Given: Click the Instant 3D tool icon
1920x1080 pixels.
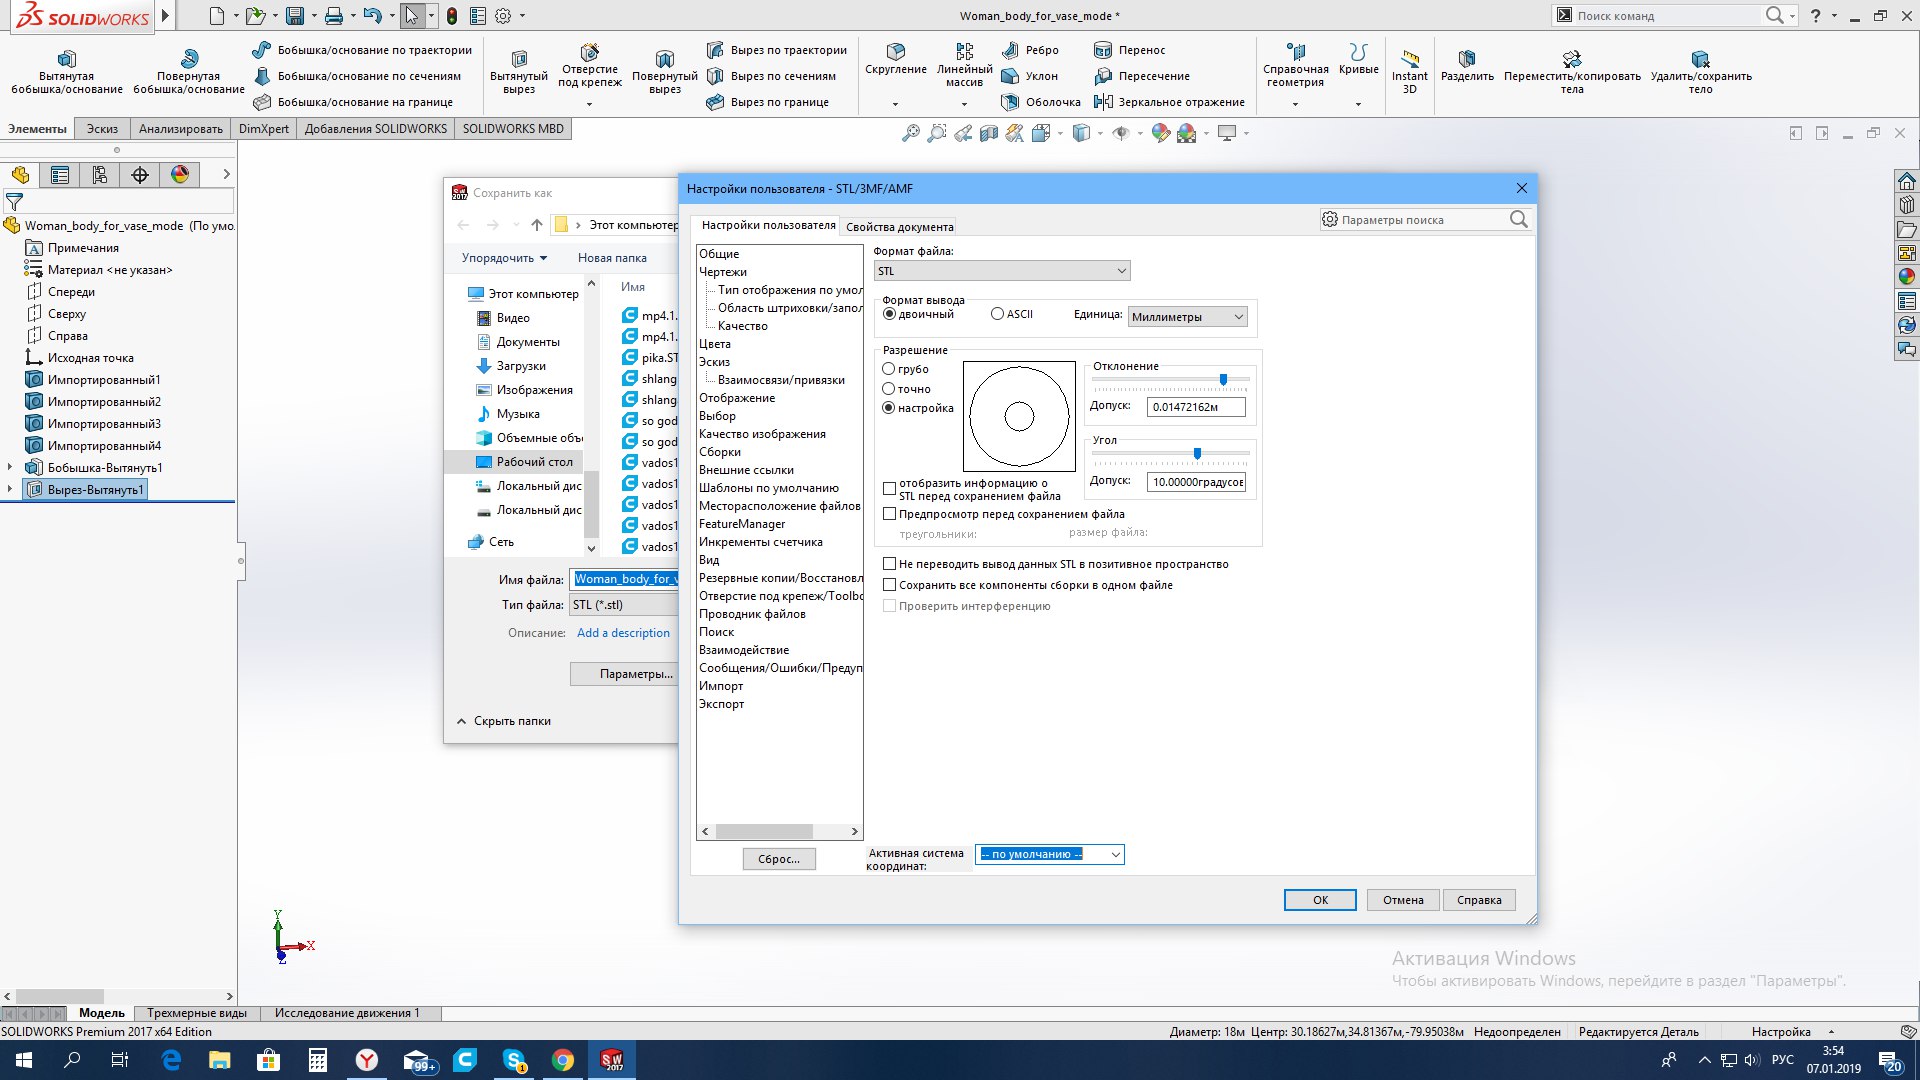Looking at the screenshot, I should [1409, 59].
